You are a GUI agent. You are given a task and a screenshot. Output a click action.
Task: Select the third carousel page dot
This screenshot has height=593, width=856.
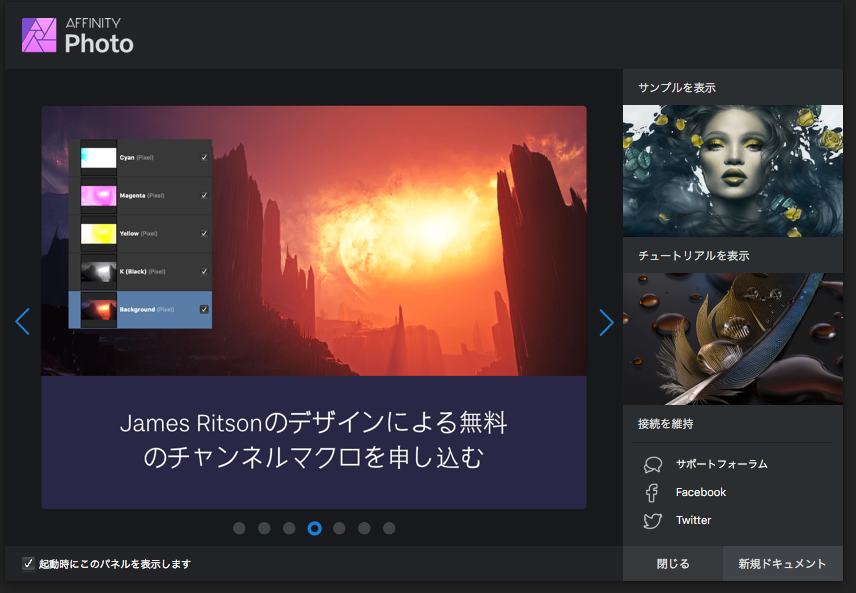click(x=289, y=528)
